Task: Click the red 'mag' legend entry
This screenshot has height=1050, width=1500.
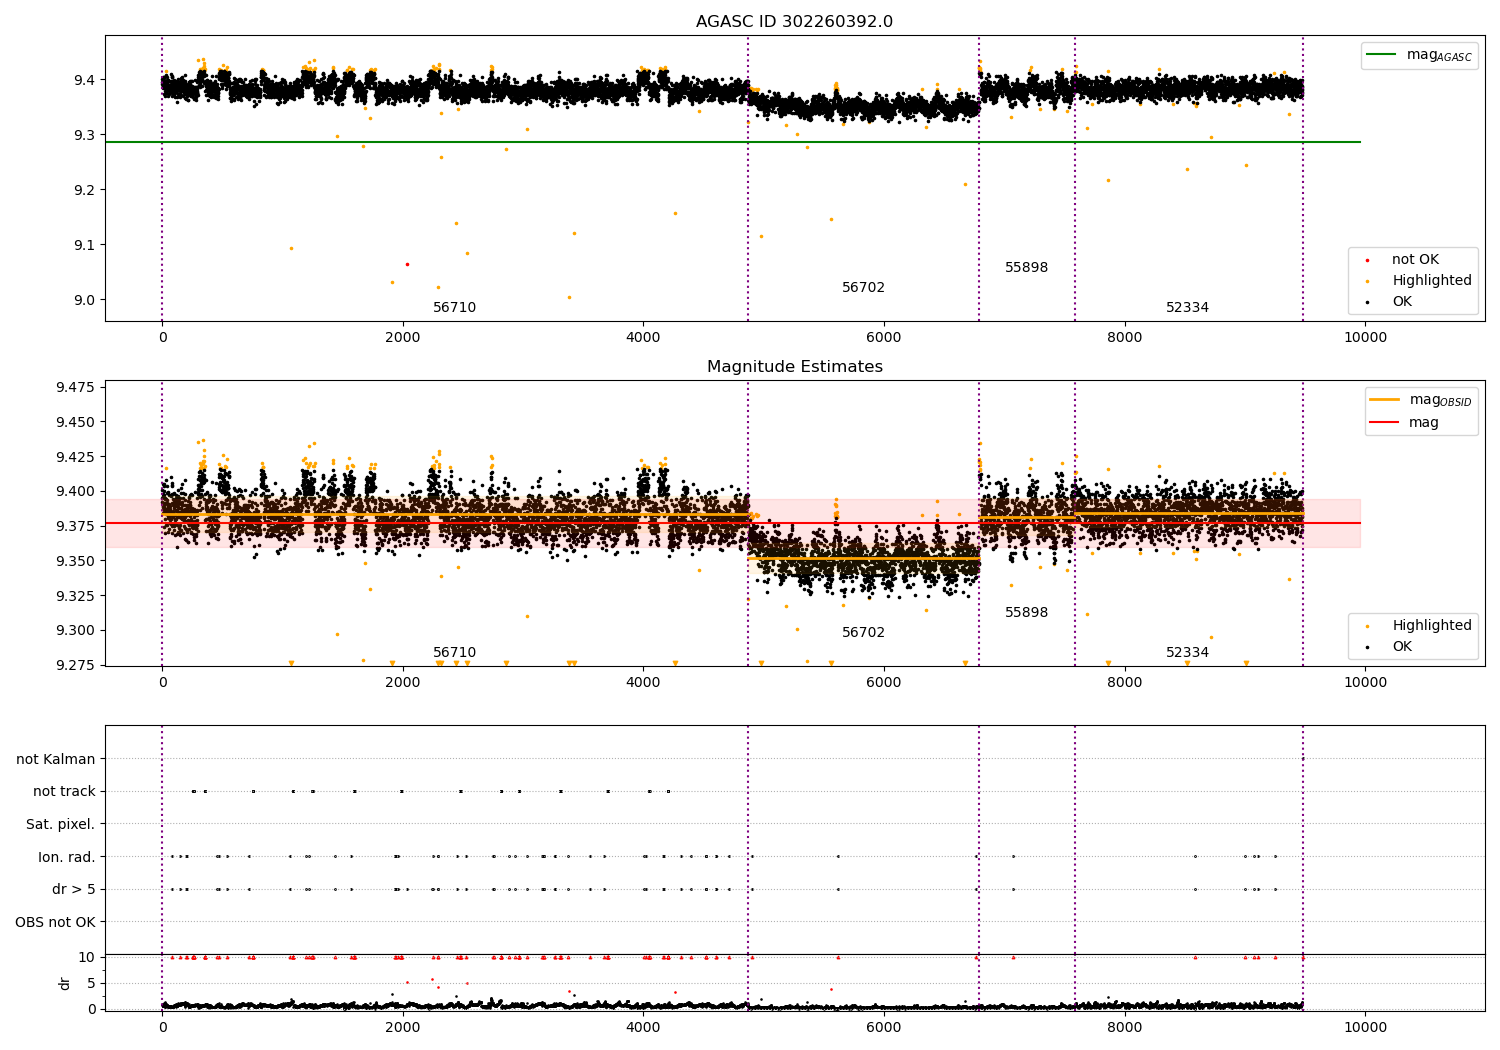Action: coord(1405,422)
